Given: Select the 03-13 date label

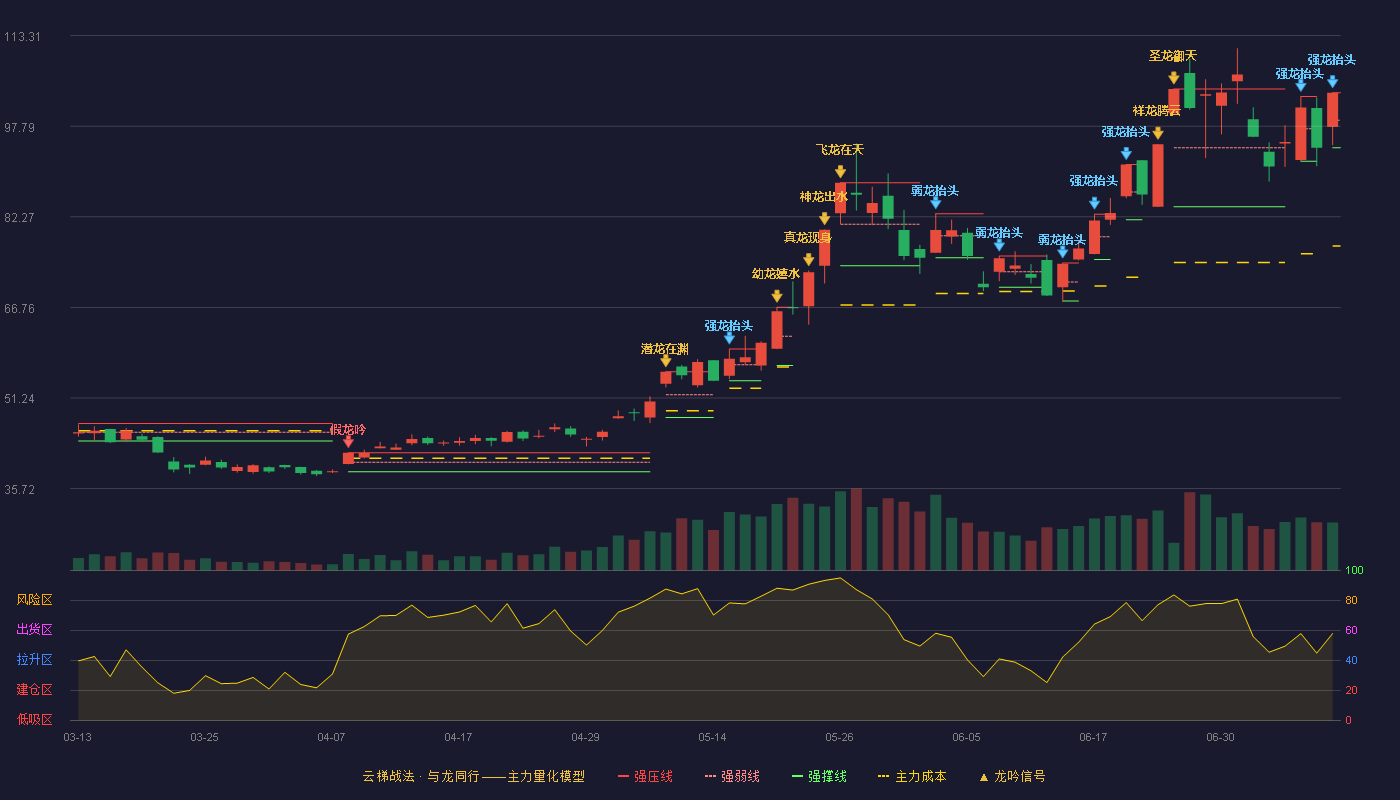Looking at the screenshot, I should [78, 737].
